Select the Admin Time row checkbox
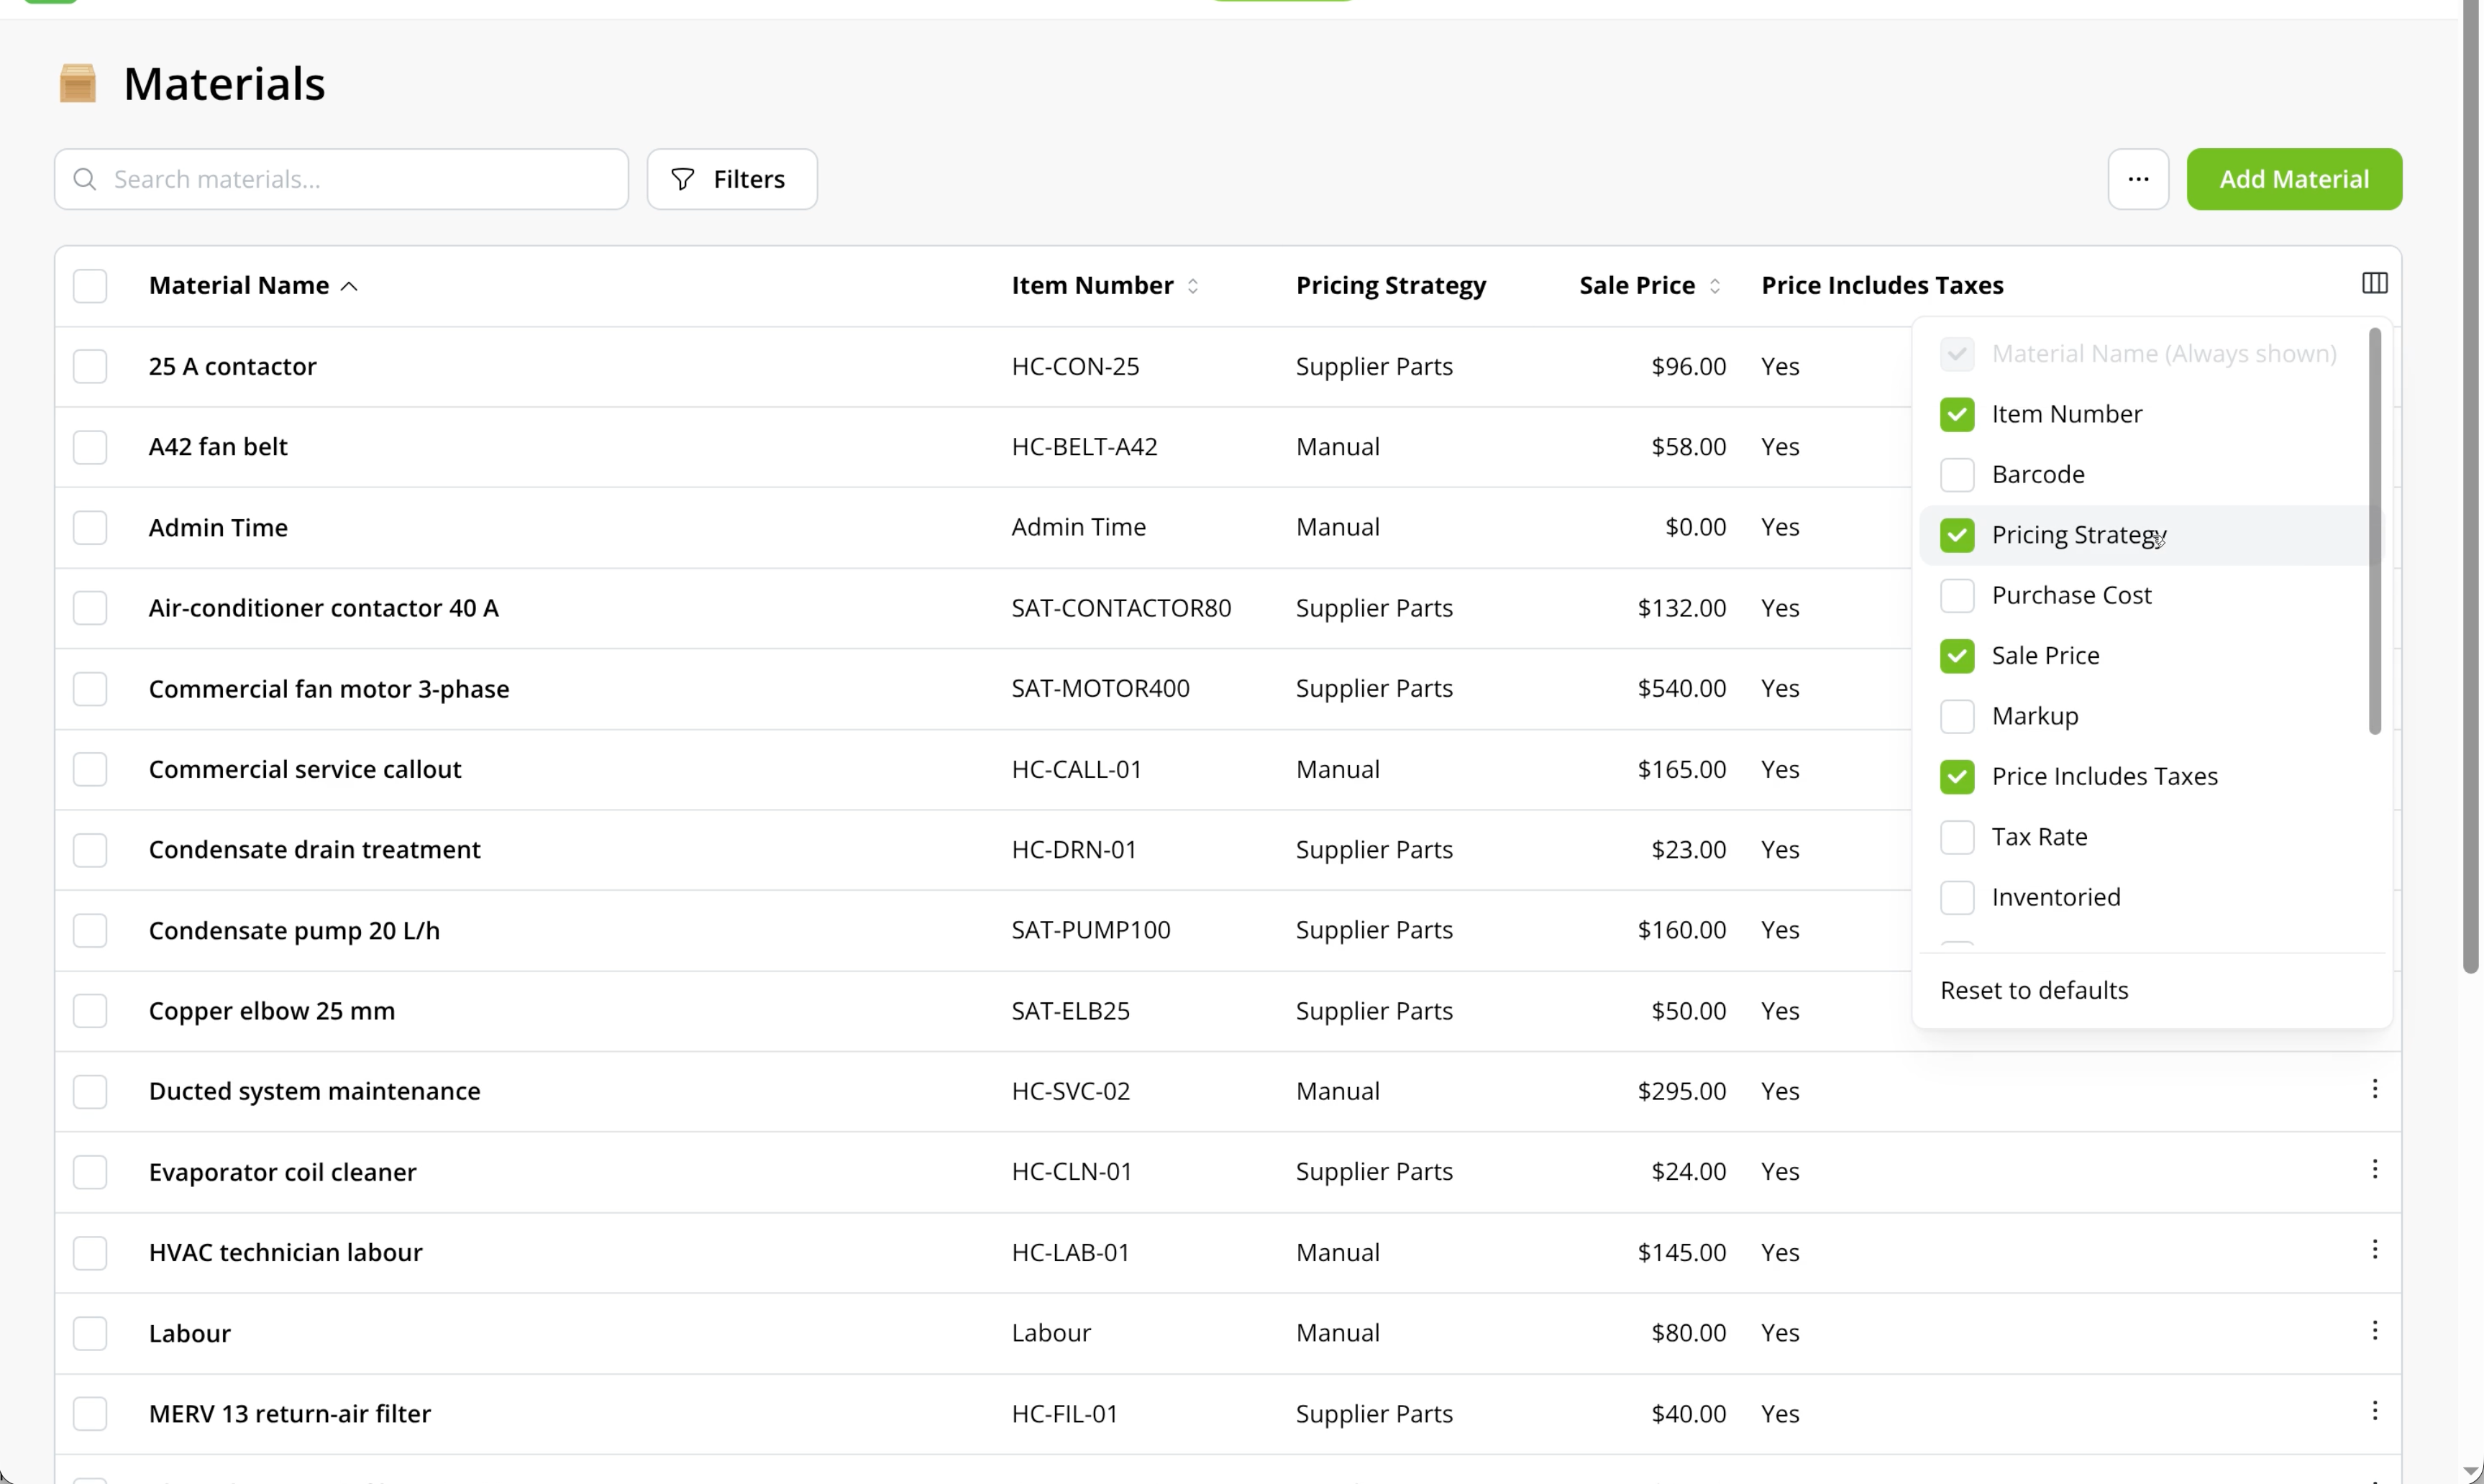 (x=90, y=527)
